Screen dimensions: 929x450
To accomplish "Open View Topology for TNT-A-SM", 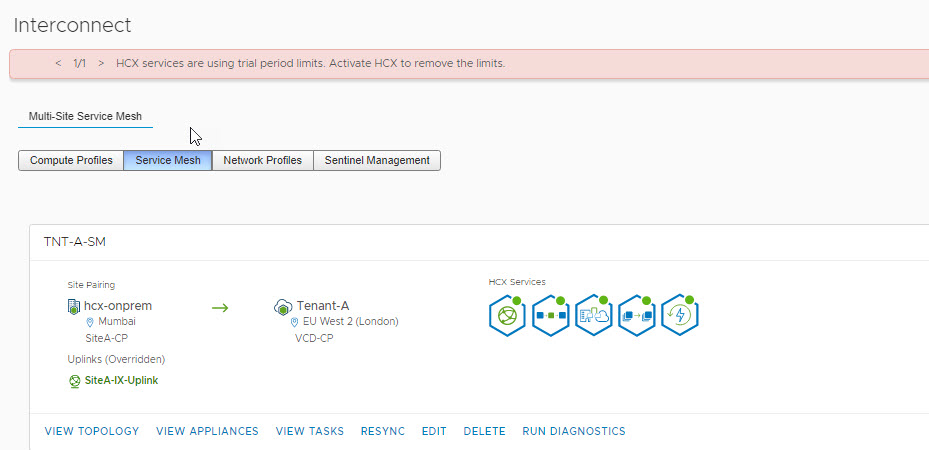I will tap(92, 431).
